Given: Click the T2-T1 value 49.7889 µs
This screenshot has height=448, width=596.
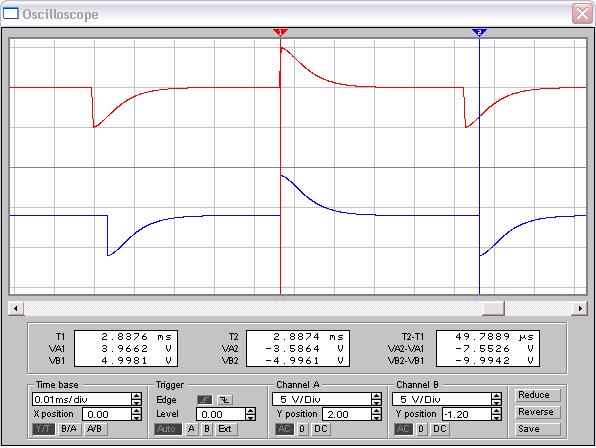Looking at the screenshot, I should coord(495,337).
